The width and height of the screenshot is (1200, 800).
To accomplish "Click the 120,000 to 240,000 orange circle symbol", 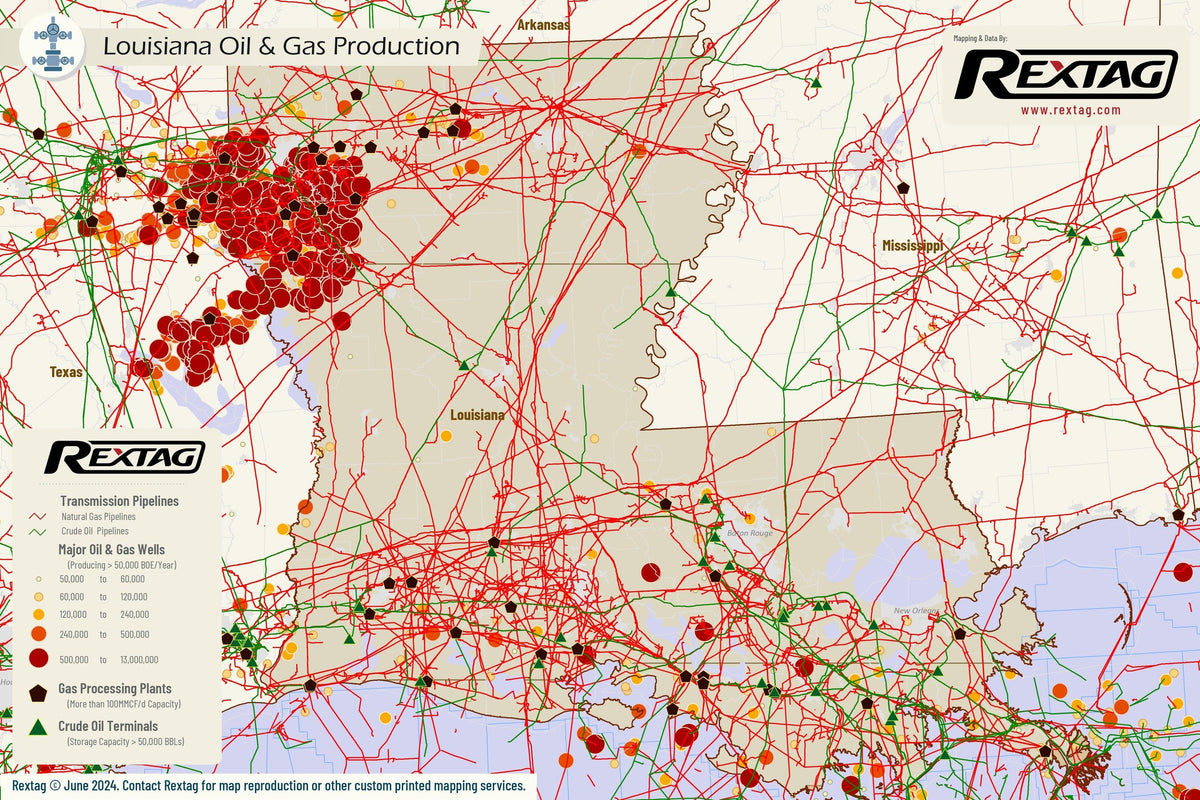I will 38,614.
